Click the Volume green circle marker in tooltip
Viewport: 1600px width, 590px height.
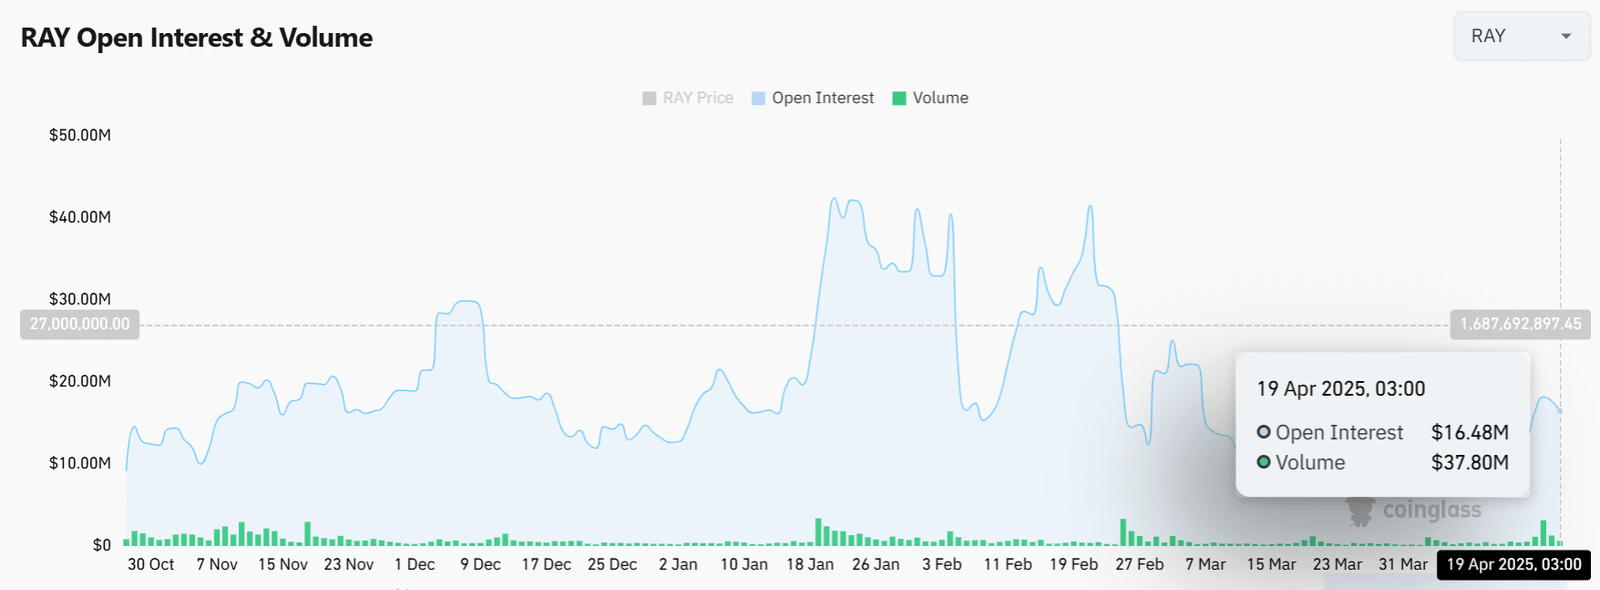tap(1264, 462)
